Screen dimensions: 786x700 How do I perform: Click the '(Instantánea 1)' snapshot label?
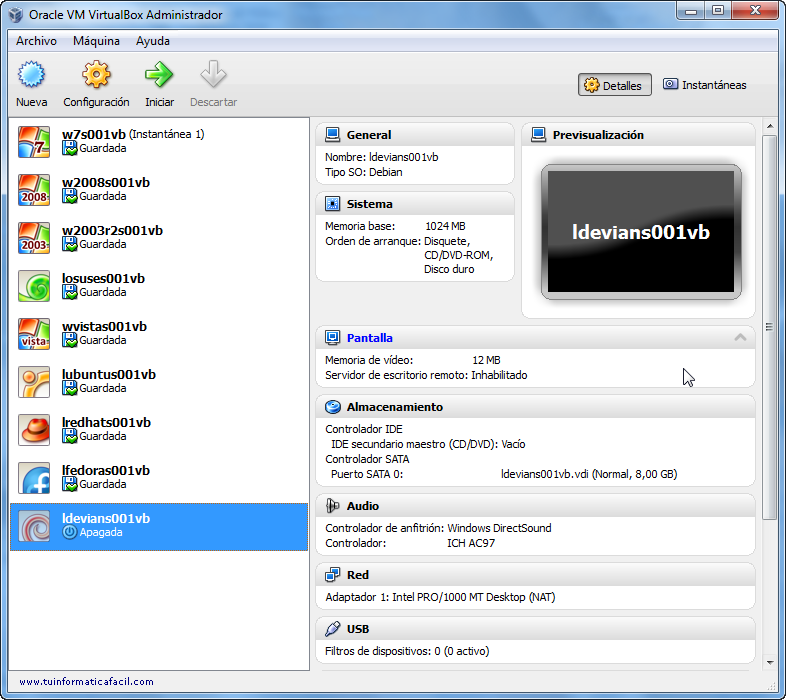(166, 134)
